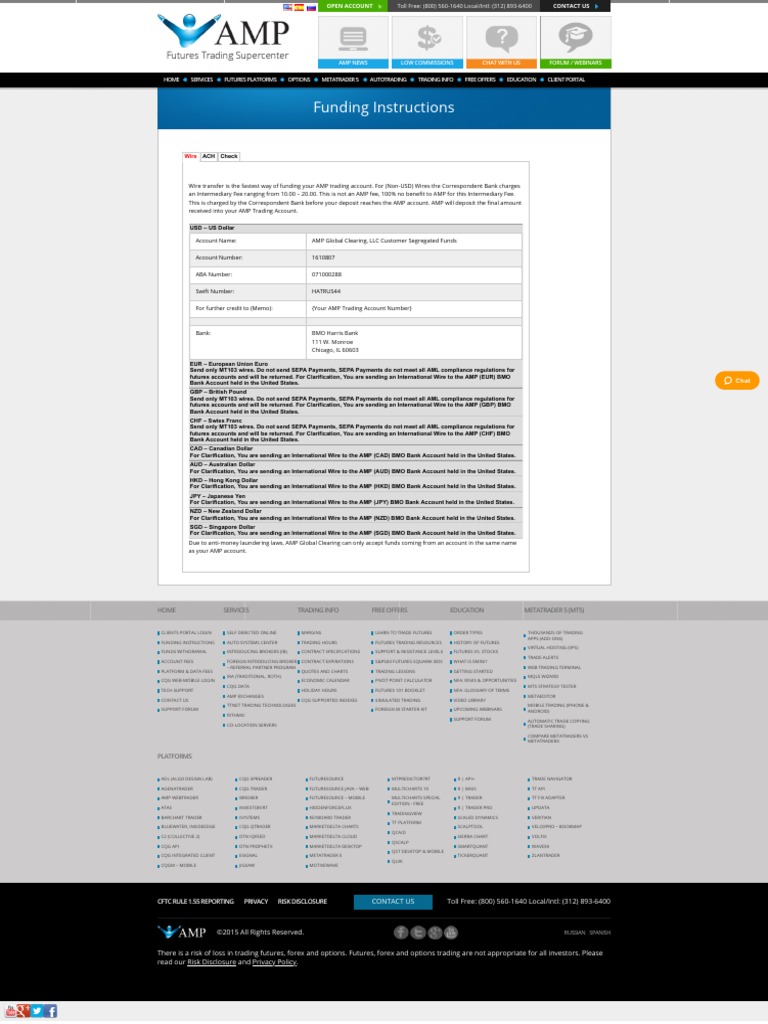Open the Funds Withdrawal footer link
This screenshot has height=1024, width=768.
(184, 652)
